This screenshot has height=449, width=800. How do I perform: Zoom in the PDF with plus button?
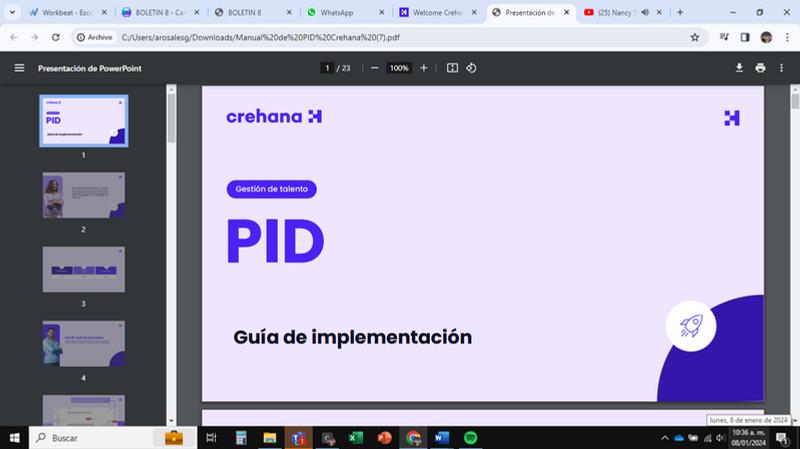pos(423,68)
